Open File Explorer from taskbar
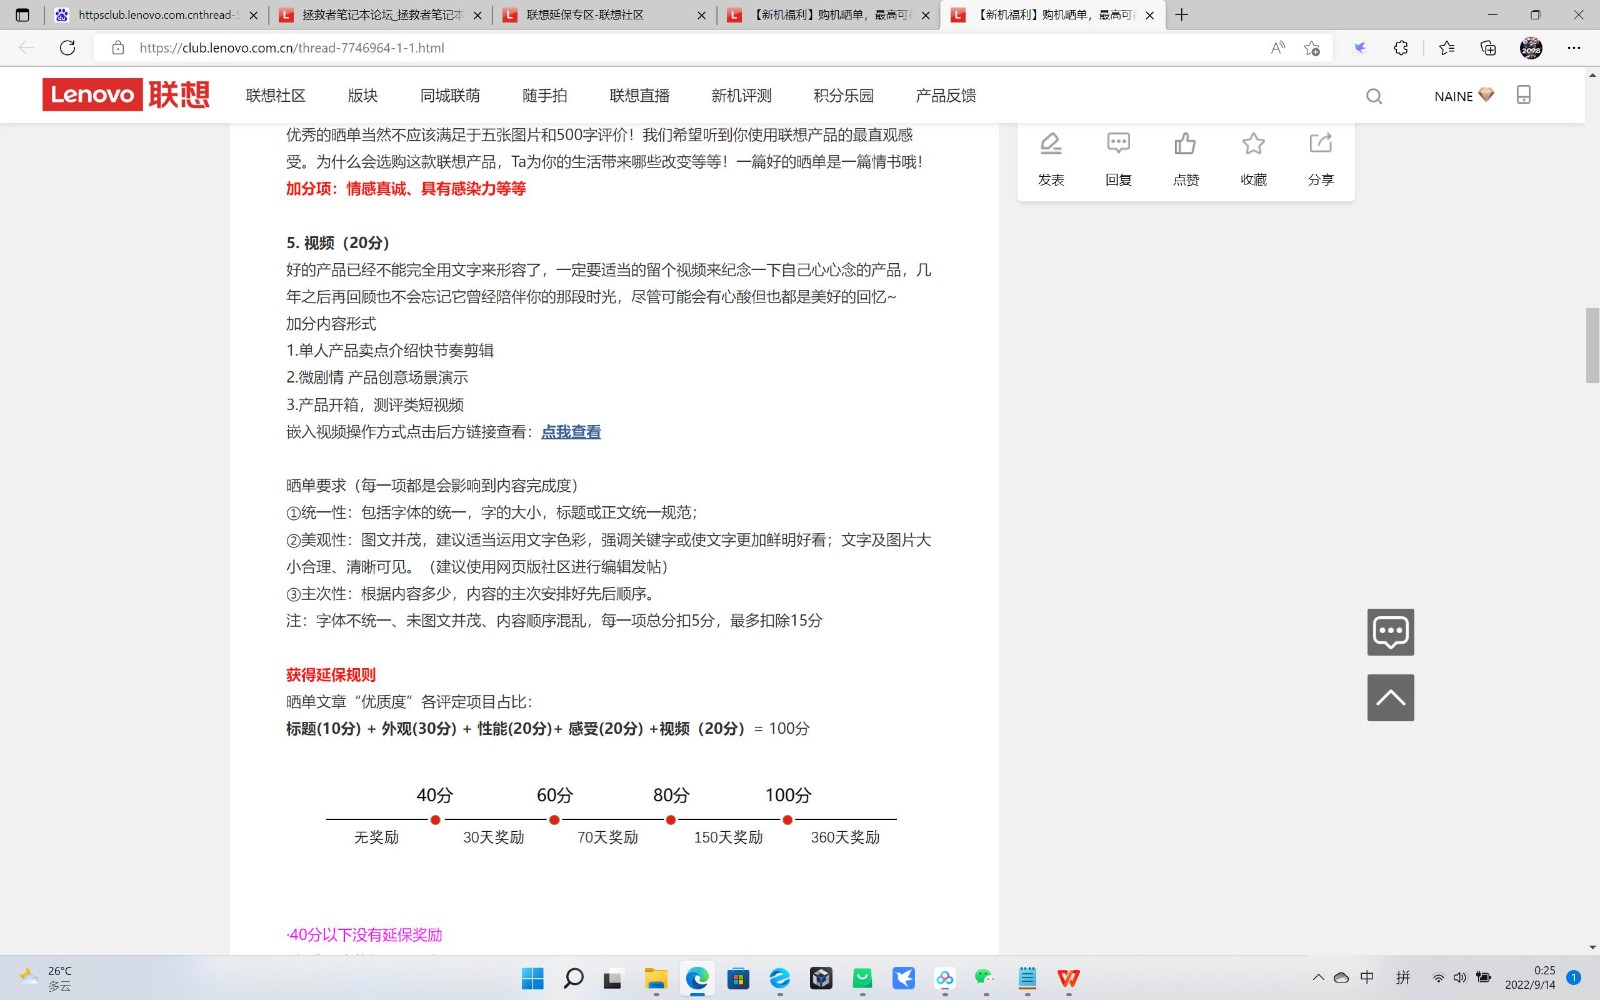 656,978
